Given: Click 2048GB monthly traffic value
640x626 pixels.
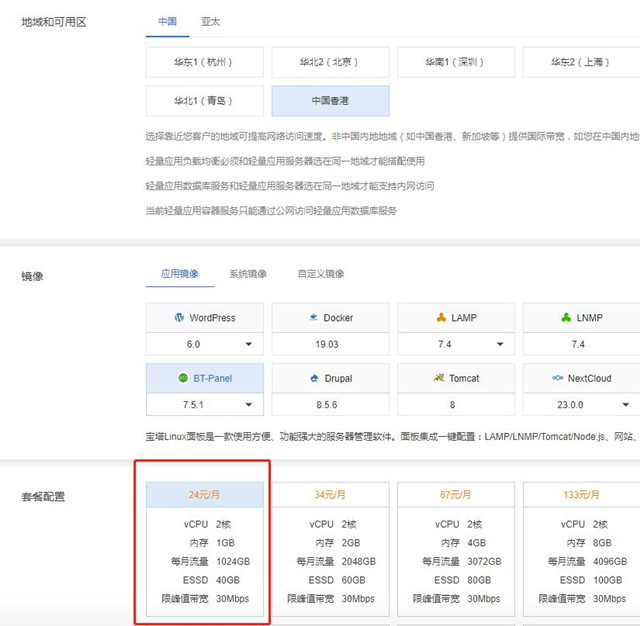Looking at the screenshot, I should click(358, 562).
